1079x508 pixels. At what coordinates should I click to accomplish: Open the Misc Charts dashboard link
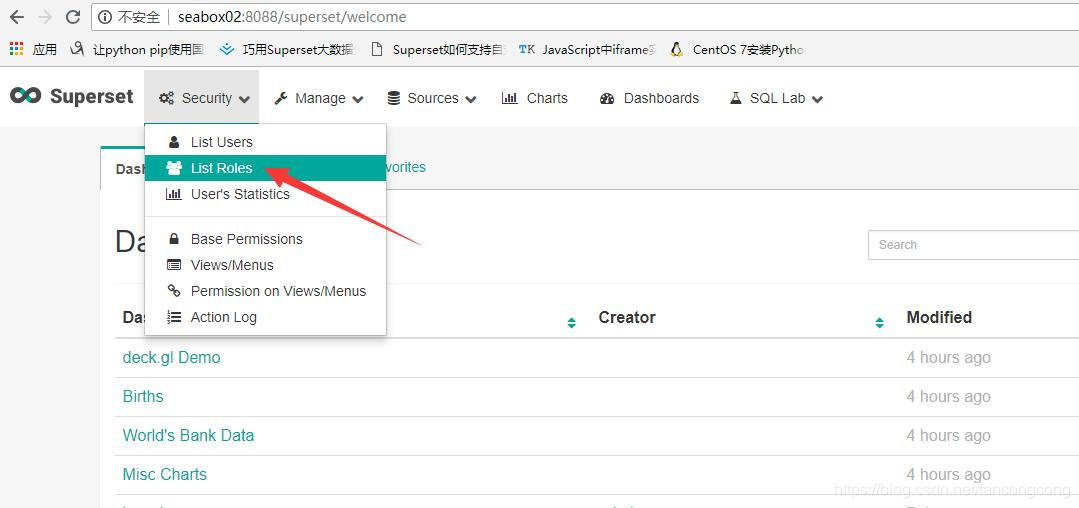(x=164, y=474)
